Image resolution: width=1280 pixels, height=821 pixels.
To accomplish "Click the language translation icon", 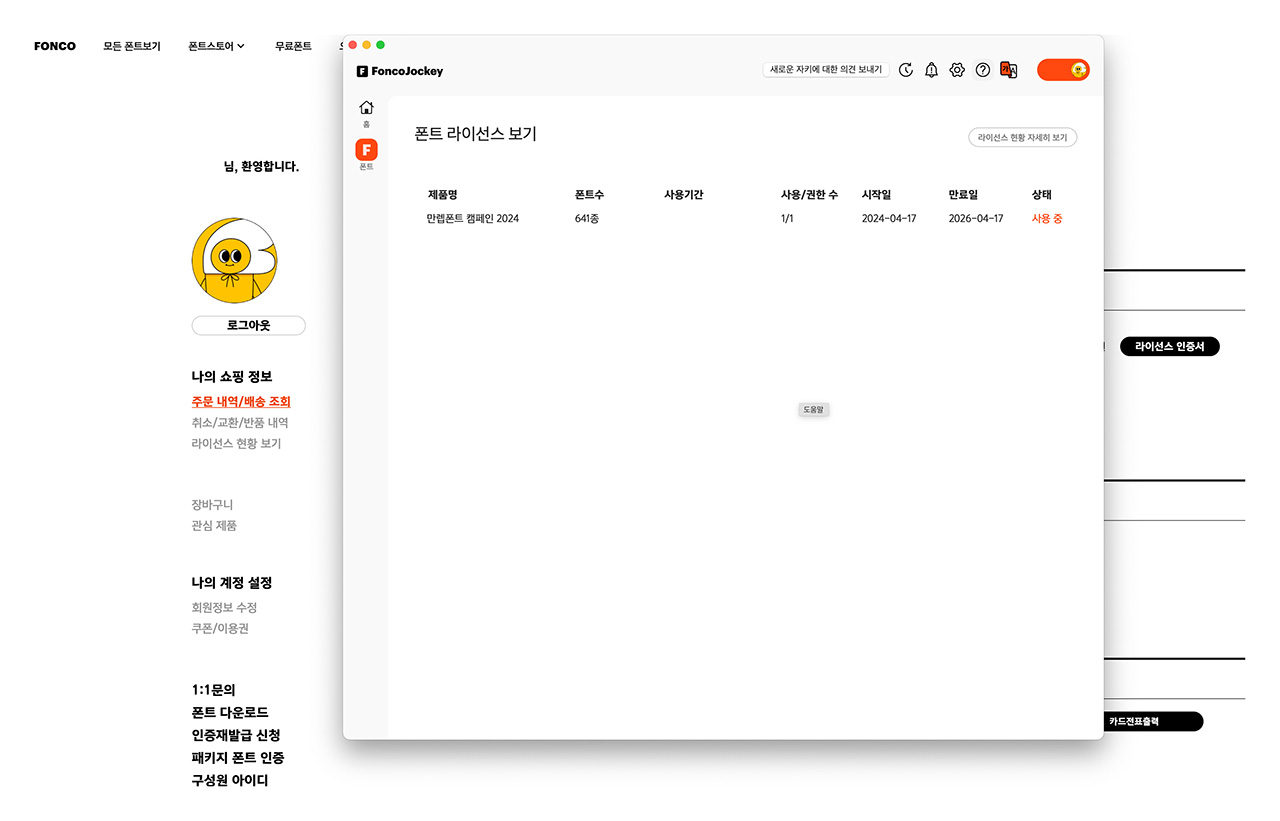I will (x=1009, y=70).
